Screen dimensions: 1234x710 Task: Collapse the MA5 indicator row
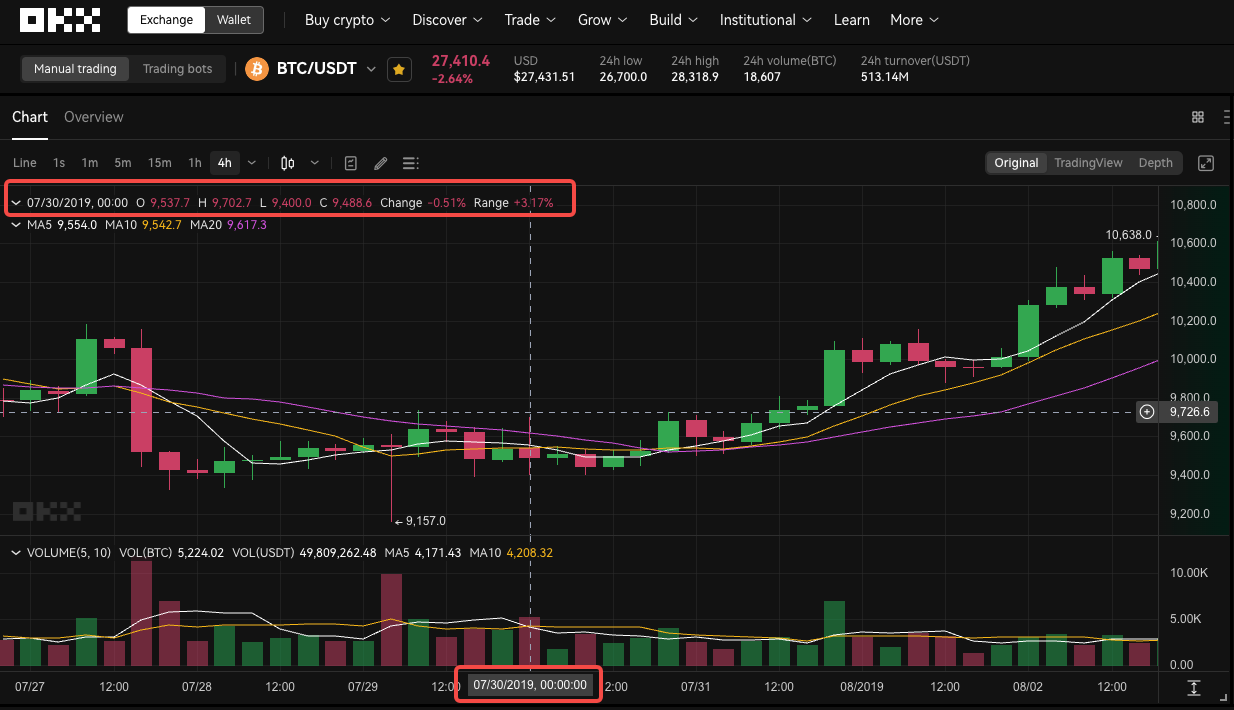[16, 225]
